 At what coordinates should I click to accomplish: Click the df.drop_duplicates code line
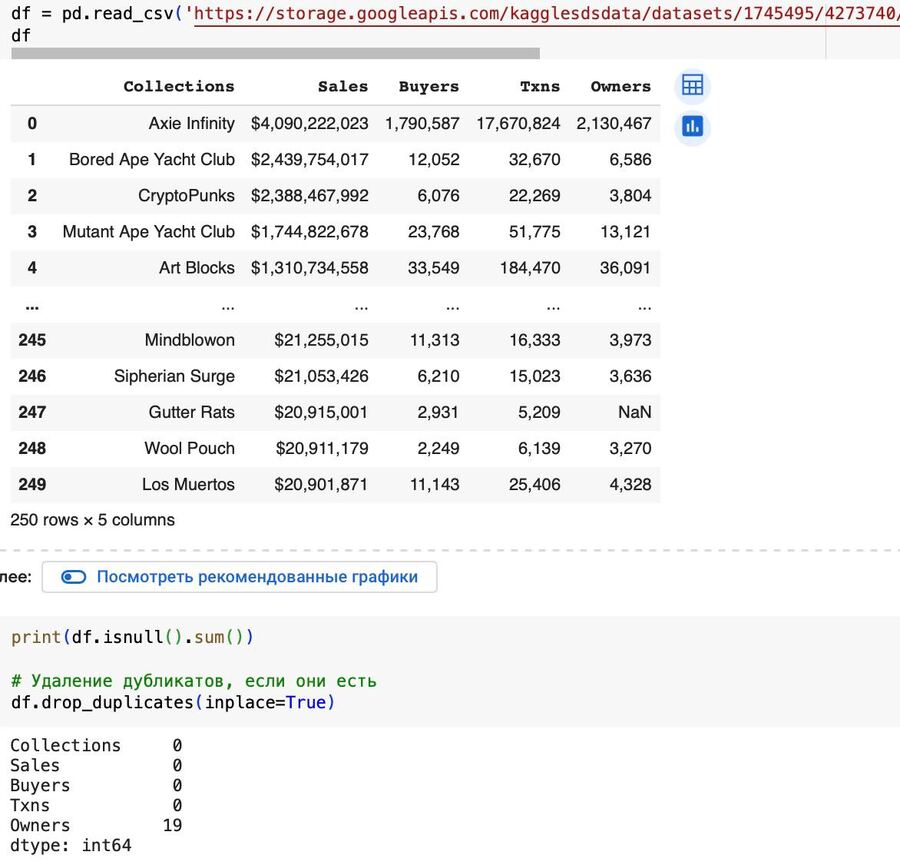point(173,703)
